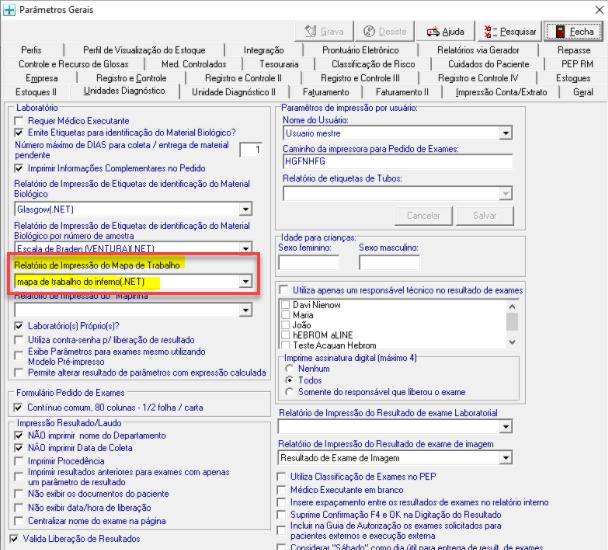The width and height of the screenshot is (608, 550).
Task: Open Resultado de Exame de Imagem dropdown
Action: click(x=505, y=458)
